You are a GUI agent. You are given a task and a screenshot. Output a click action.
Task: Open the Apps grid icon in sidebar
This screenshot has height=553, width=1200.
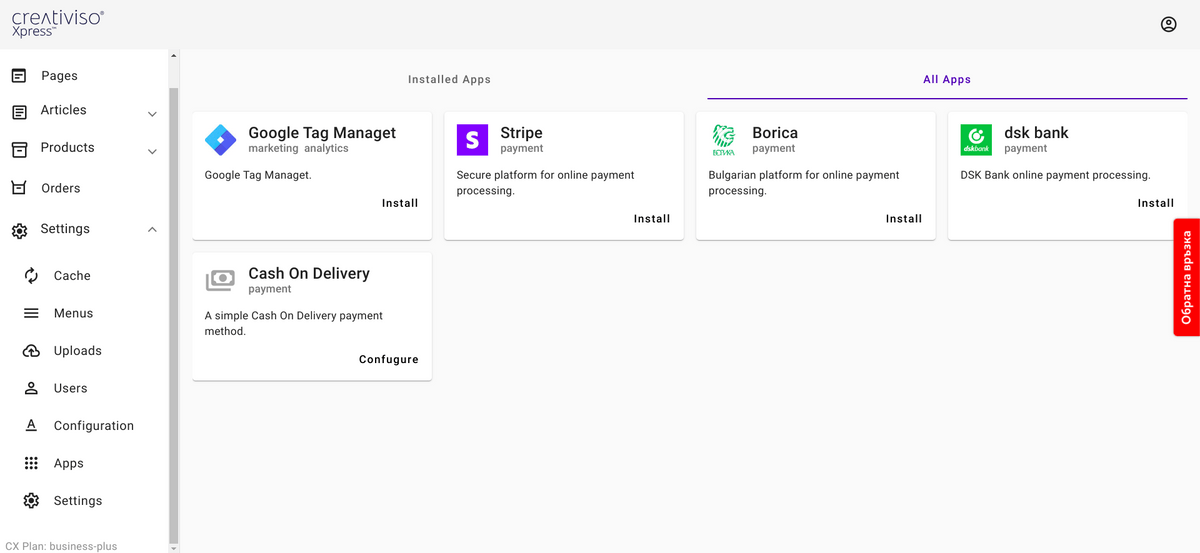coord(32,463)
